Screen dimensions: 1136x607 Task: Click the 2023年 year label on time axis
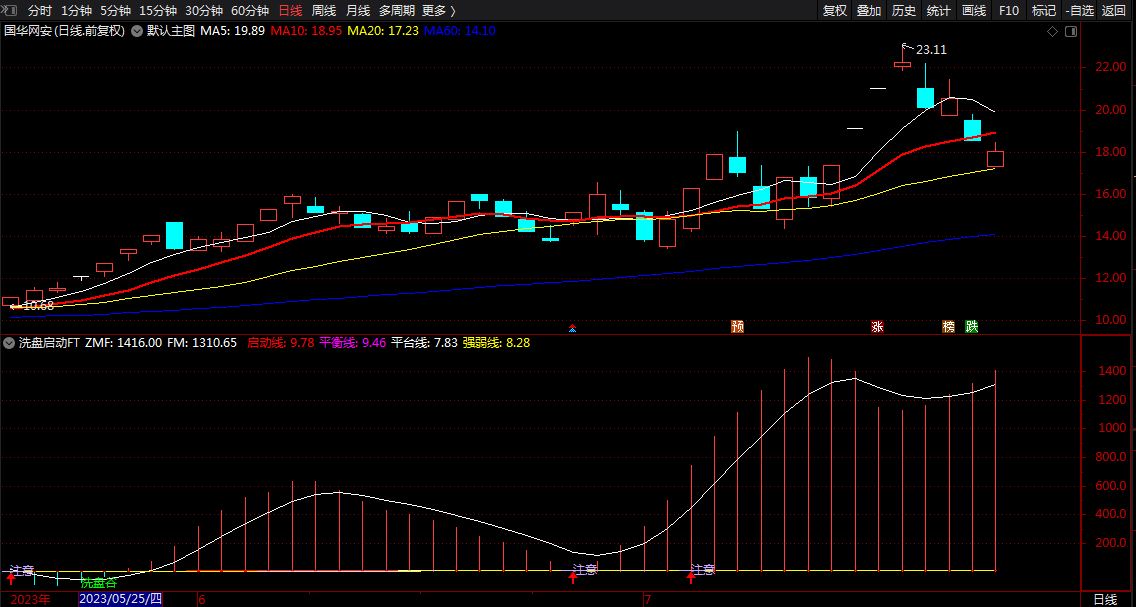coord(30,599)
